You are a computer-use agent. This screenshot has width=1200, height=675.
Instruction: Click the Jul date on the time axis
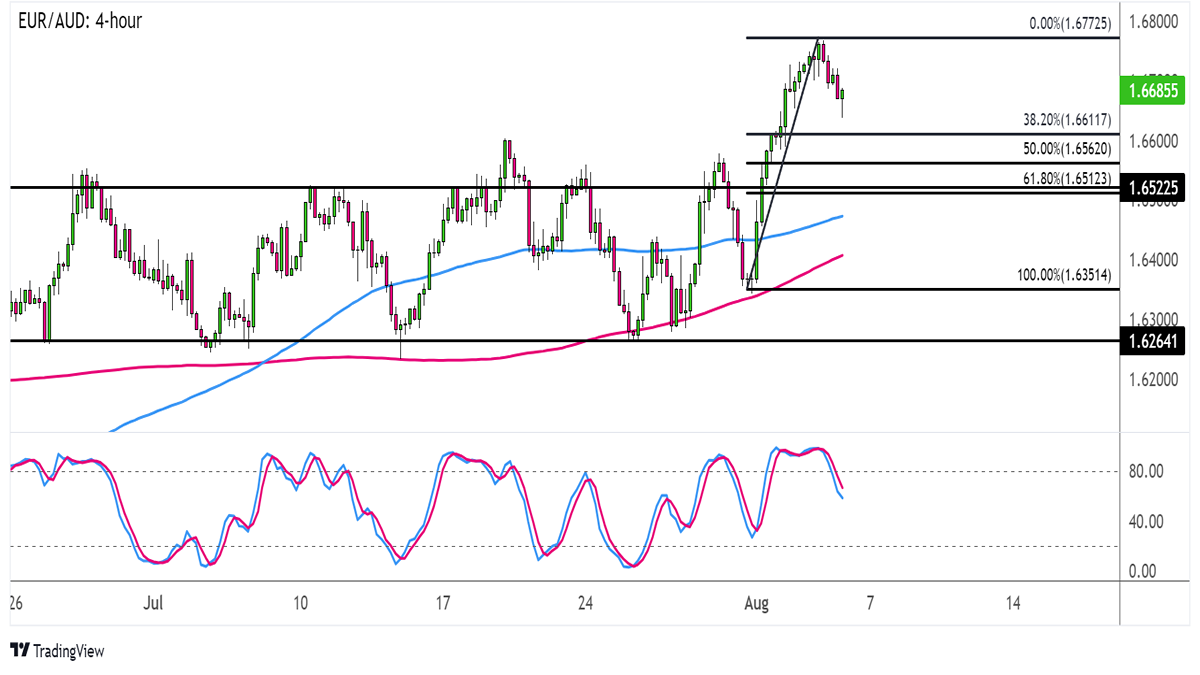[153, 604]
